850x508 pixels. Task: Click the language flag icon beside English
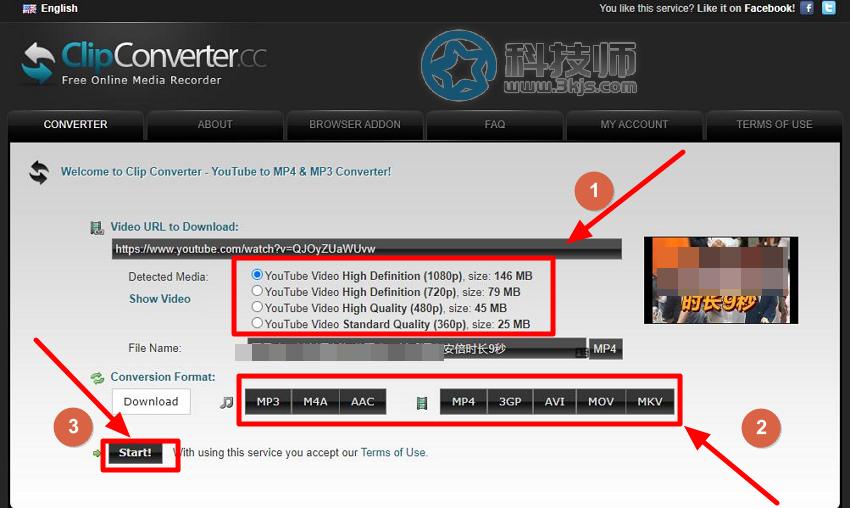pos(29,9)
